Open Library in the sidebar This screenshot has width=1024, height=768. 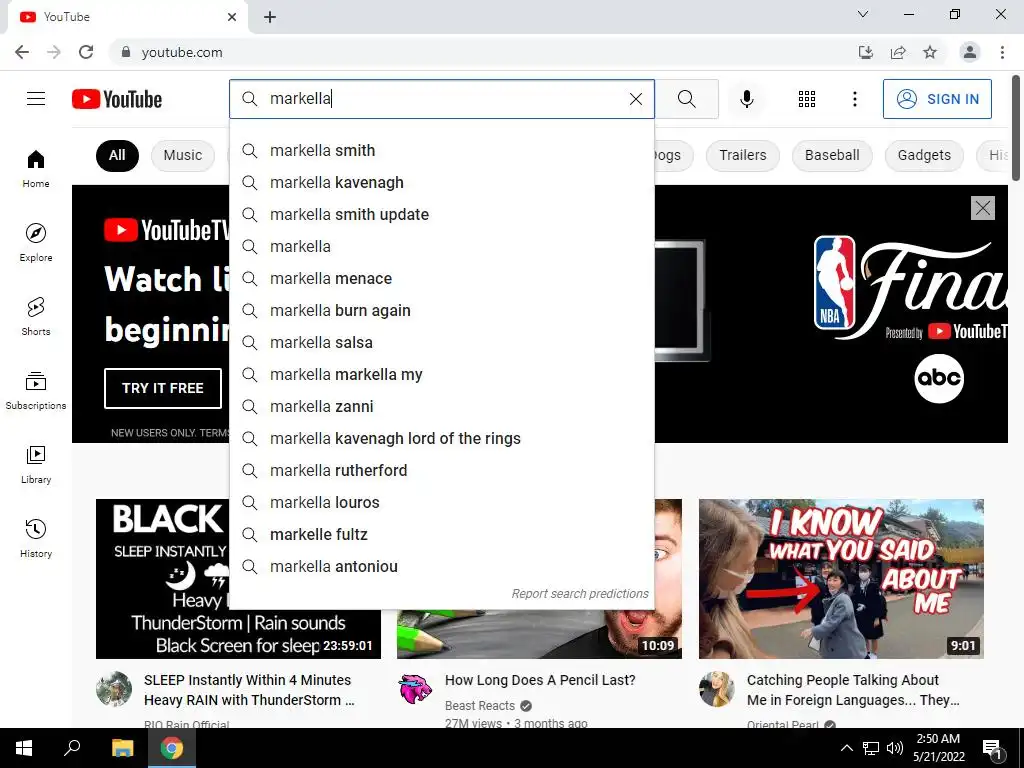[36, 464]
